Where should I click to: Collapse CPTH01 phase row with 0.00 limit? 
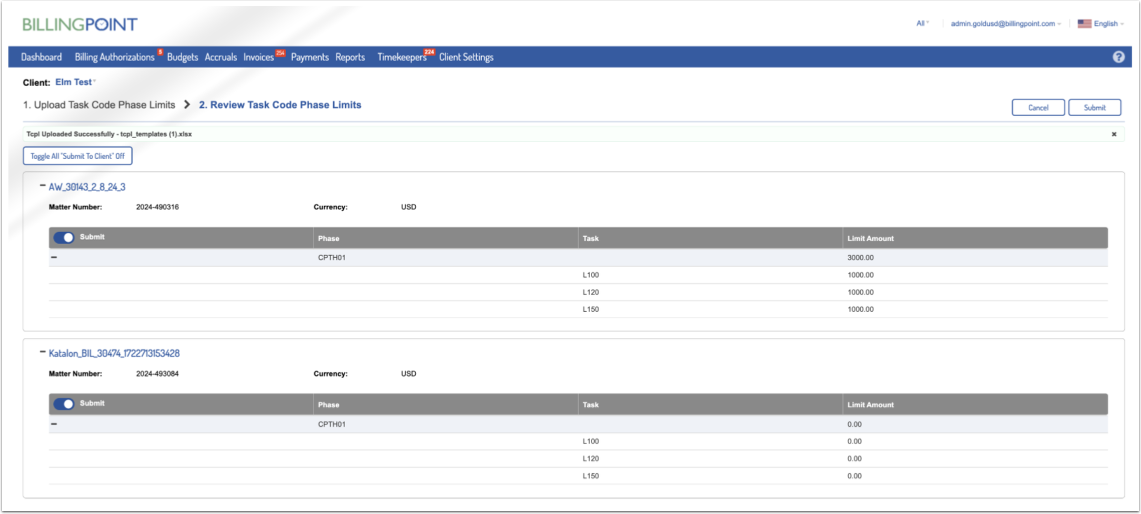tap(54, 424)
